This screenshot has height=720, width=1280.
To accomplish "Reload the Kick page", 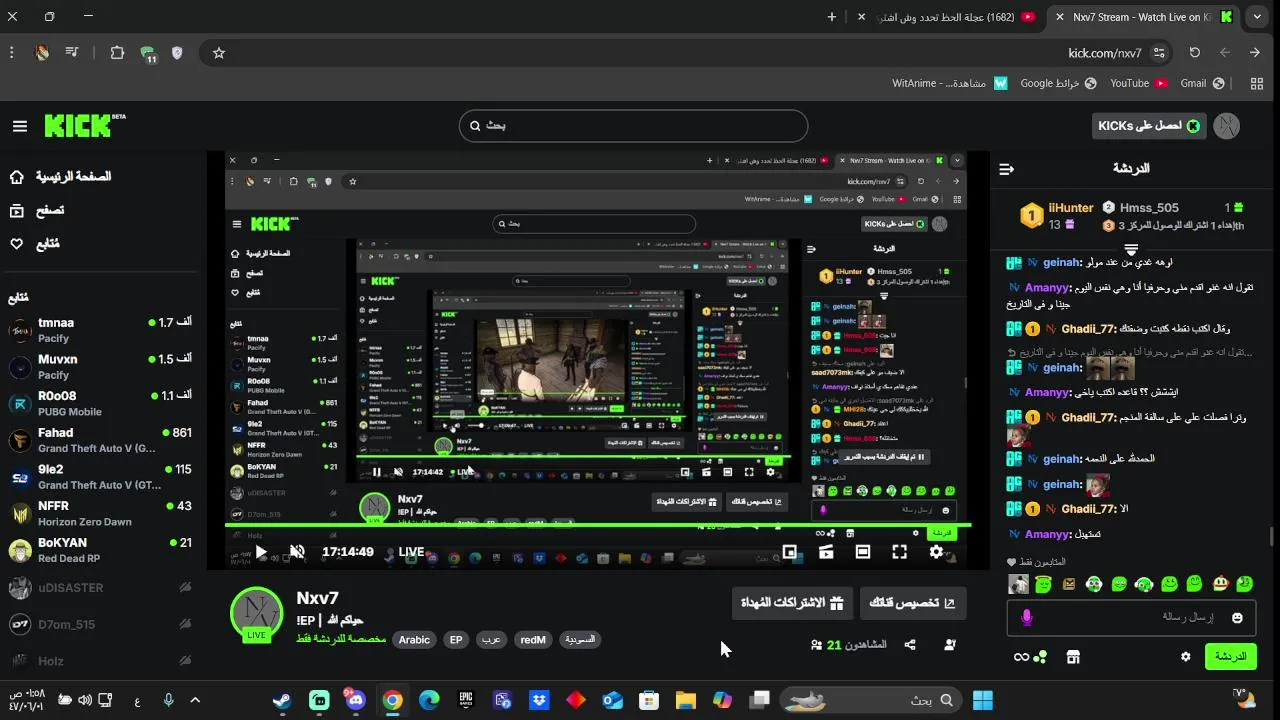I will tap(1194, 53).
